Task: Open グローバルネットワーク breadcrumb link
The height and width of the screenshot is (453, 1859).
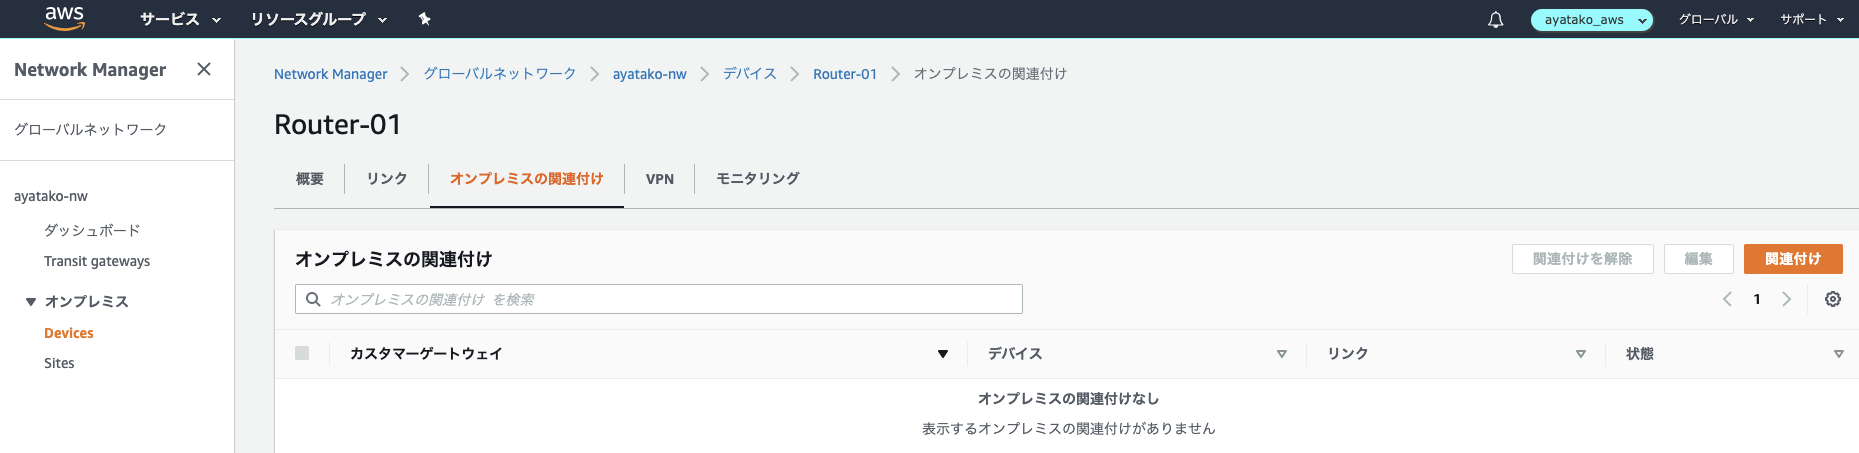Action: coord(500,74)
